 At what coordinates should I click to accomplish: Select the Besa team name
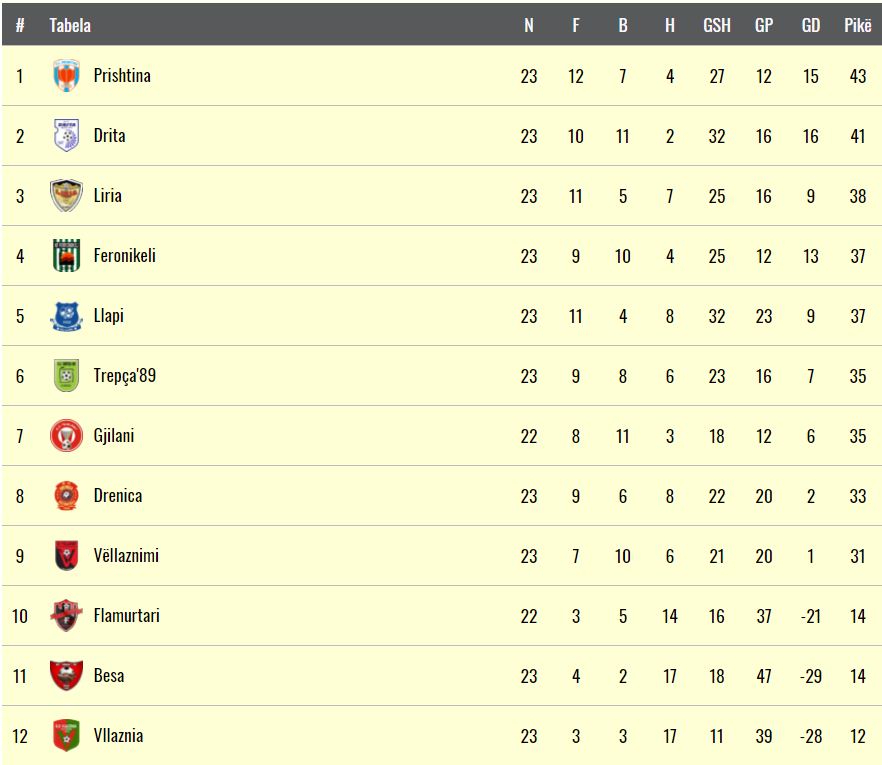click(109, 675)
